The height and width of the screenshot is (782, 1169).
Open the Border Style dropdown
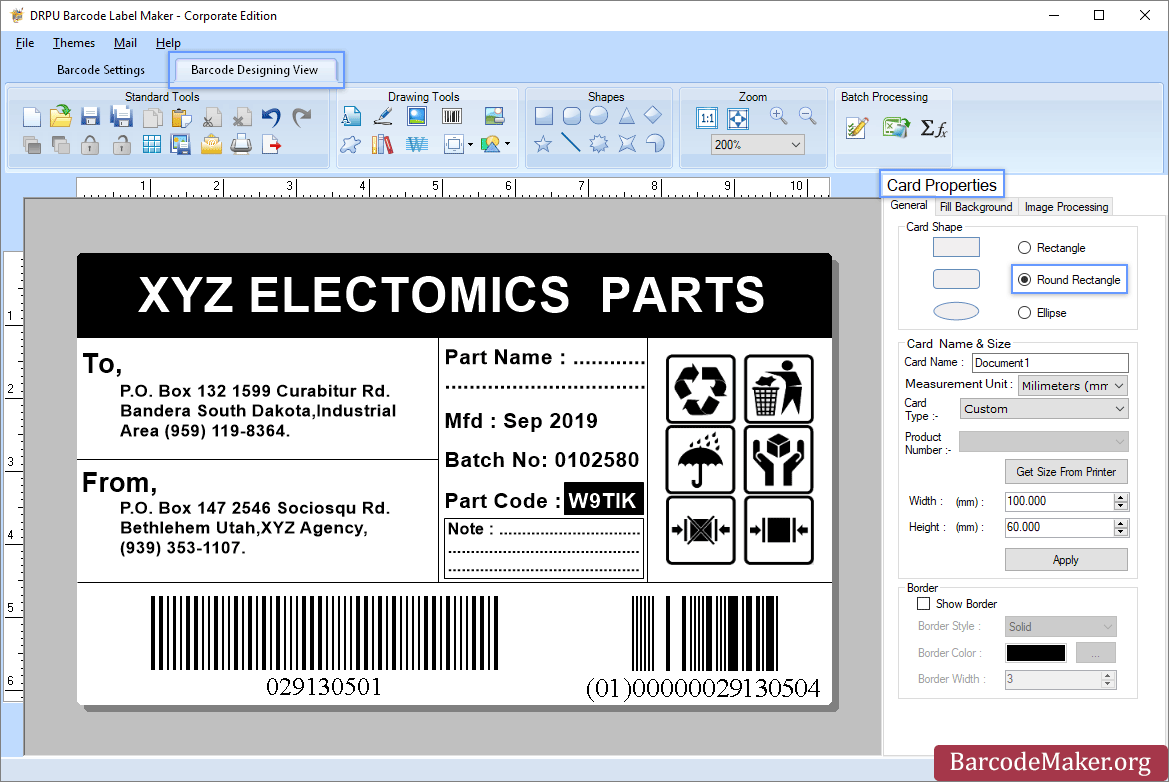pos(1060,626)
